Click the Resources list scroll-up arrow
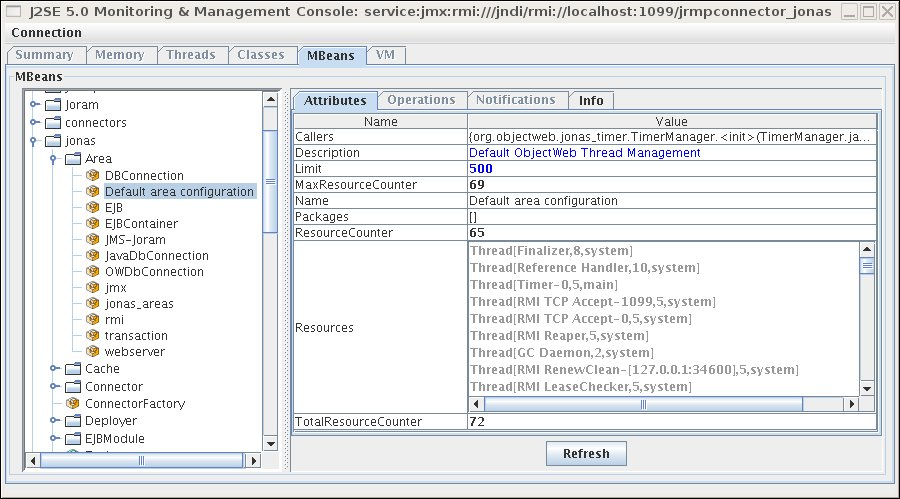This screenshot has width=900, height=499. (x=867, y=249)
